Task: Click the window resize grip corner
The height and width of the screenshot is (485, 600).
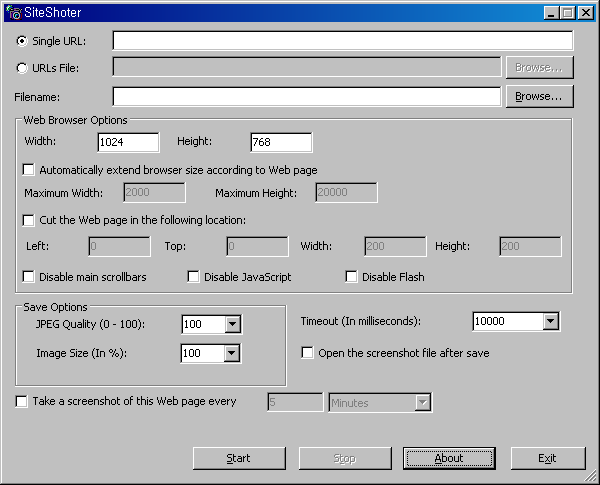Action: pyautogui.click(x=591, y=476)
